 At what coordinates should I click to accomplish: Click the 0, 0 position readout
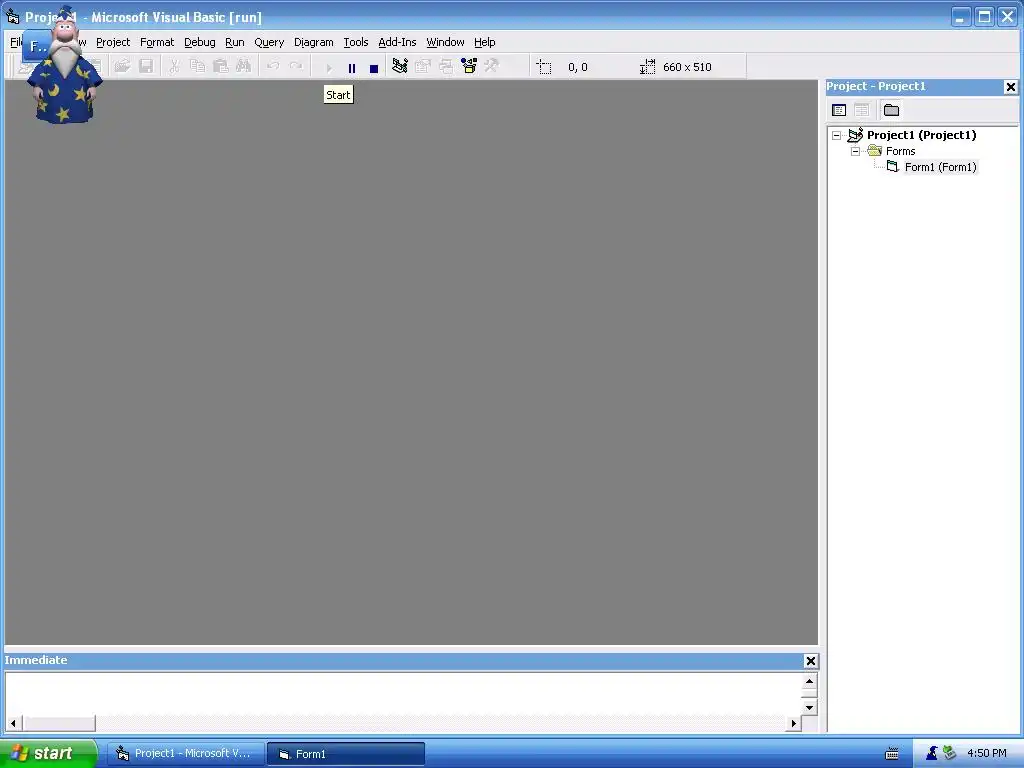[577, 67]
